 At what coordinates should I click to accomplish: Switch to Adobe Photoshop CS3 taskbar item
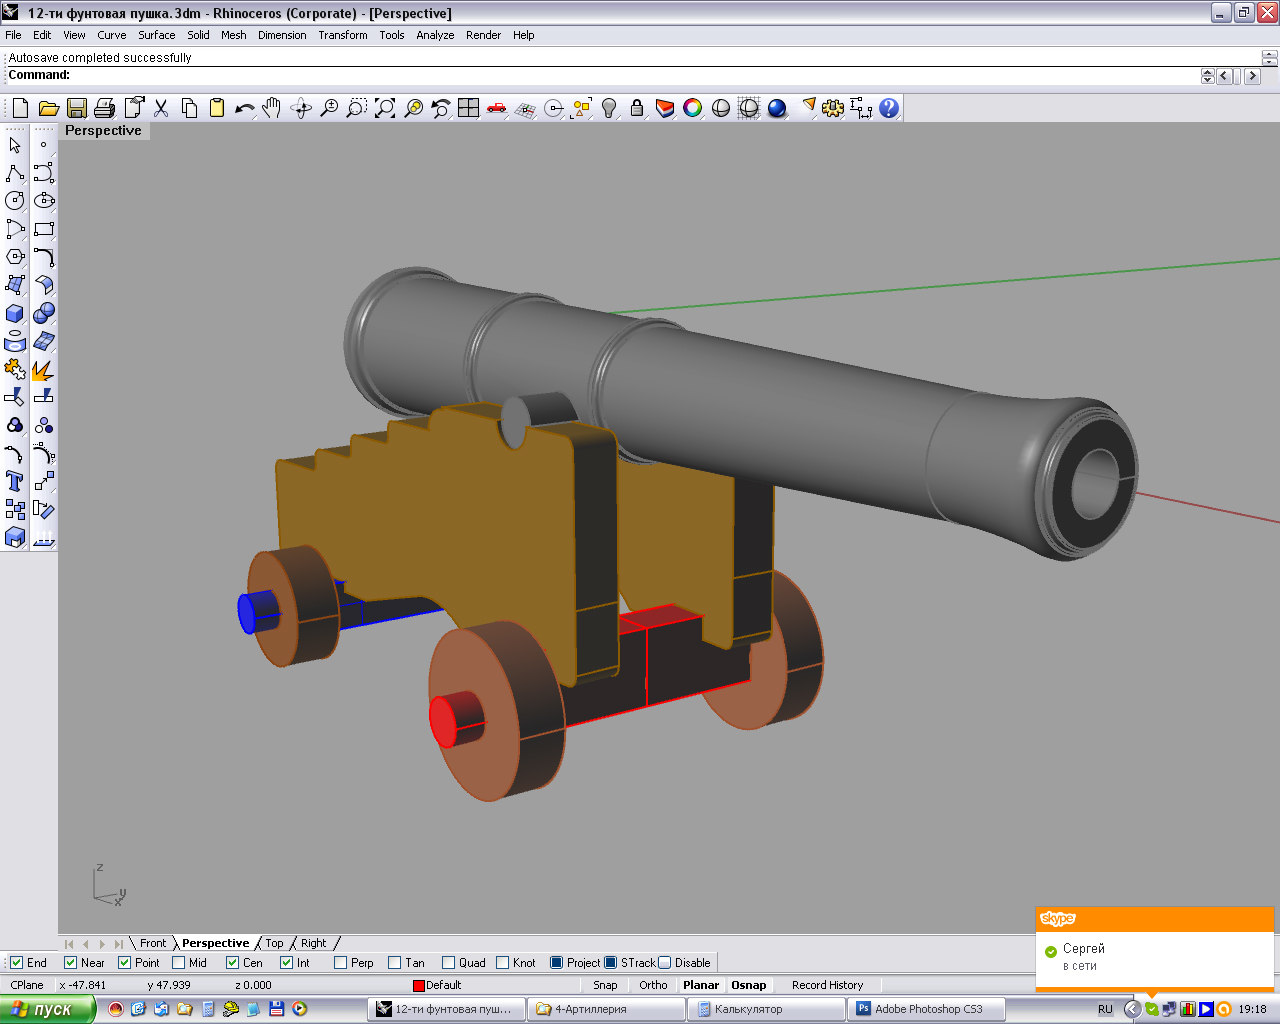pos(926,1009)
